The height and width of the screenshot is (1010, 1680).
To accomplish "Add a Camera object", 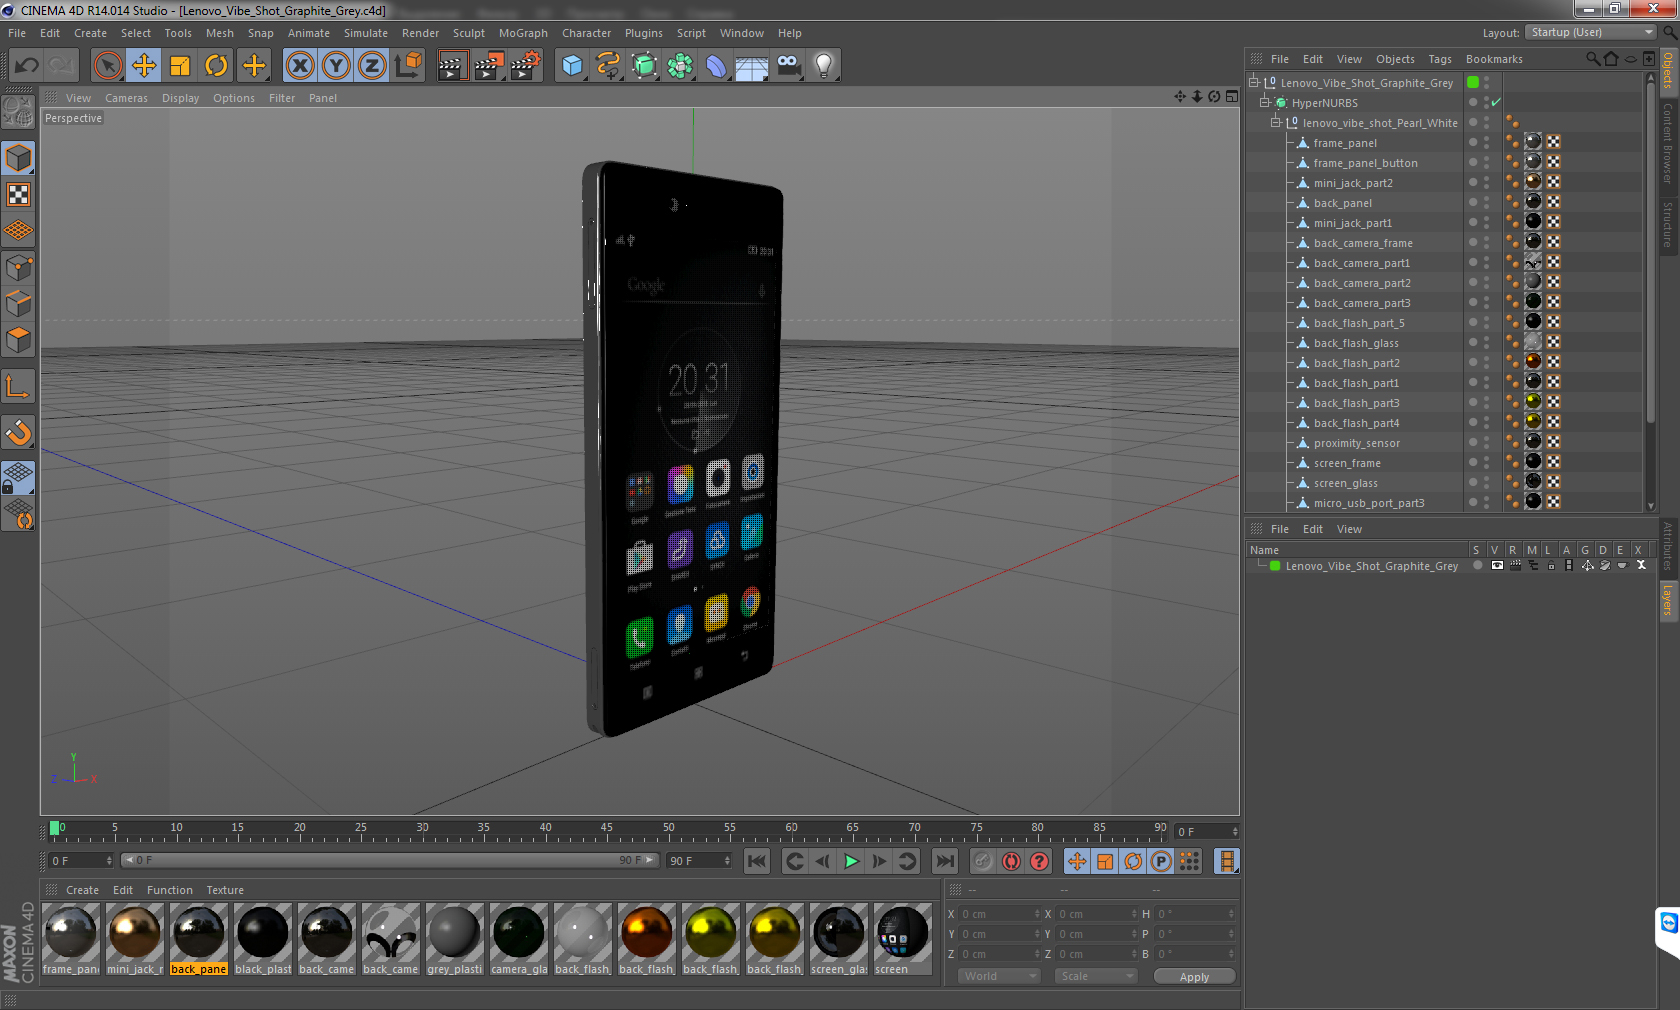I will [x=788, y=66].
